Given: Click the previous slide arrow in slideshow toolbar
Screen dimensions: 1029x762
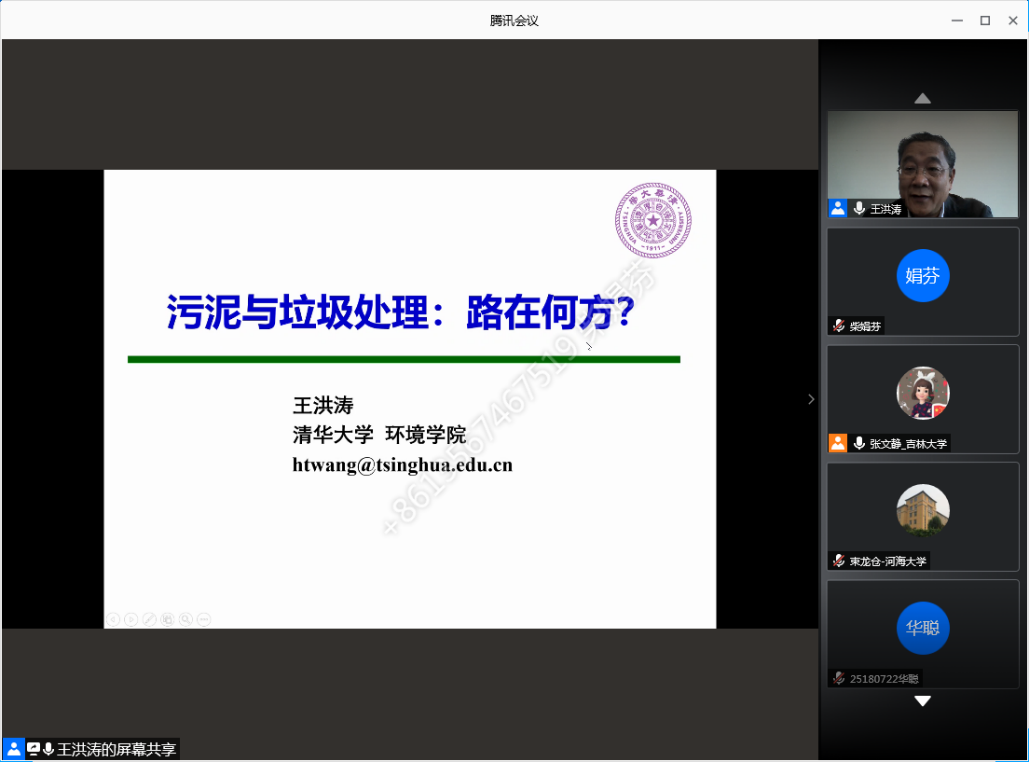Looking at the screenshot, I should (x=113, y=620).
